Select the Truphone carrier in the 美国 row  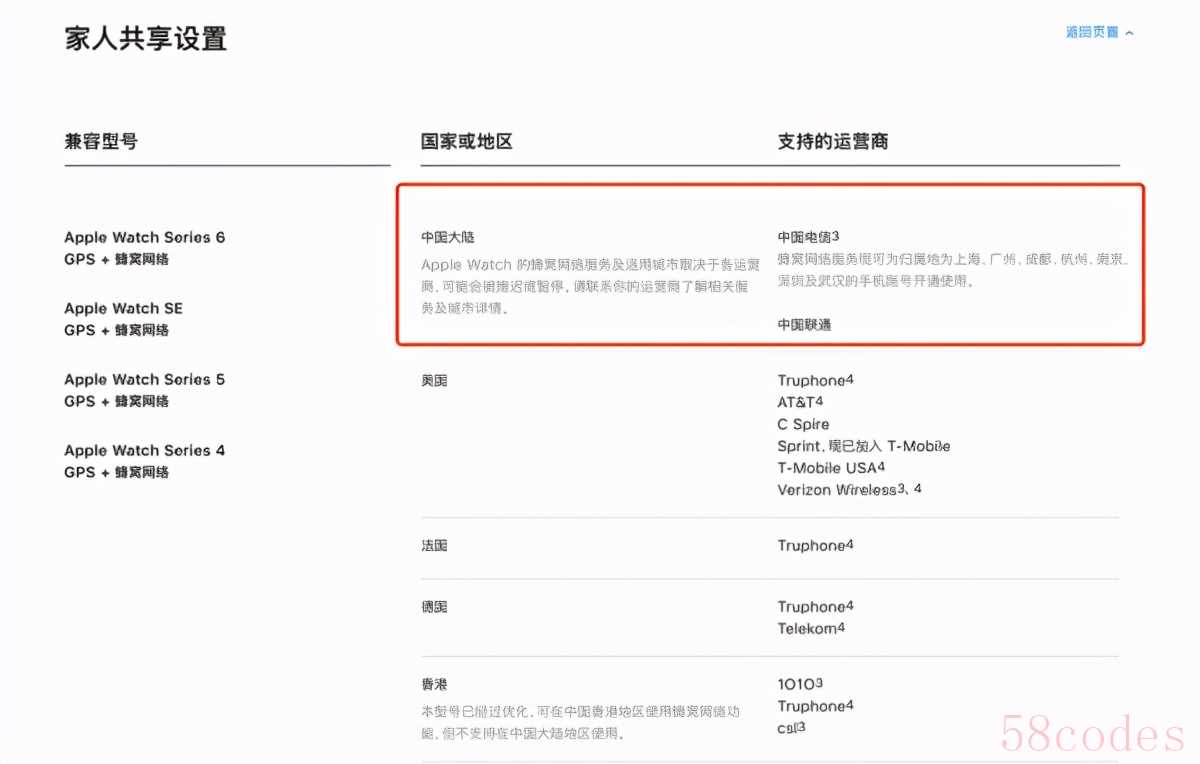tap(815, 380)
